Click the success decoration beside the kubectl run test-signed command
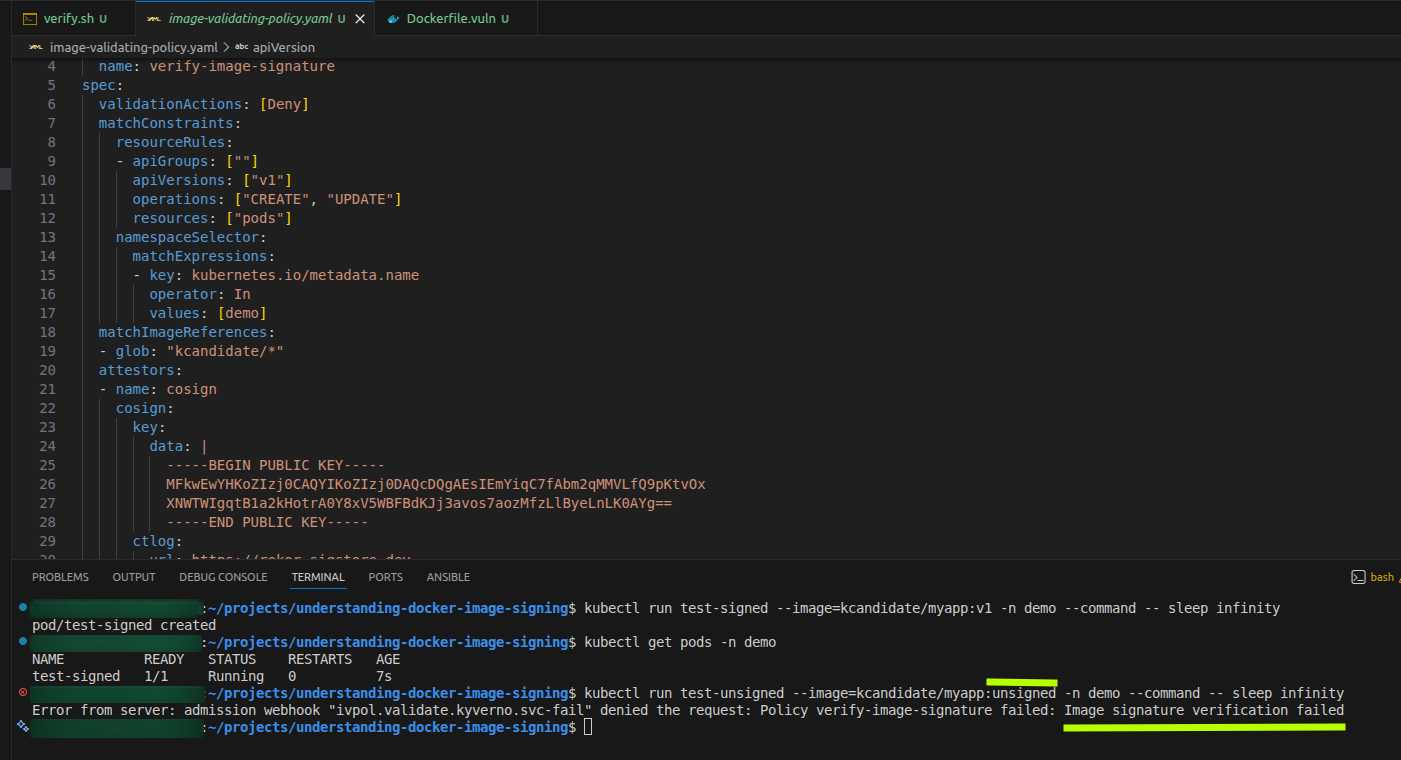Viewport: 1401px width, 760px height. (22, 607)
